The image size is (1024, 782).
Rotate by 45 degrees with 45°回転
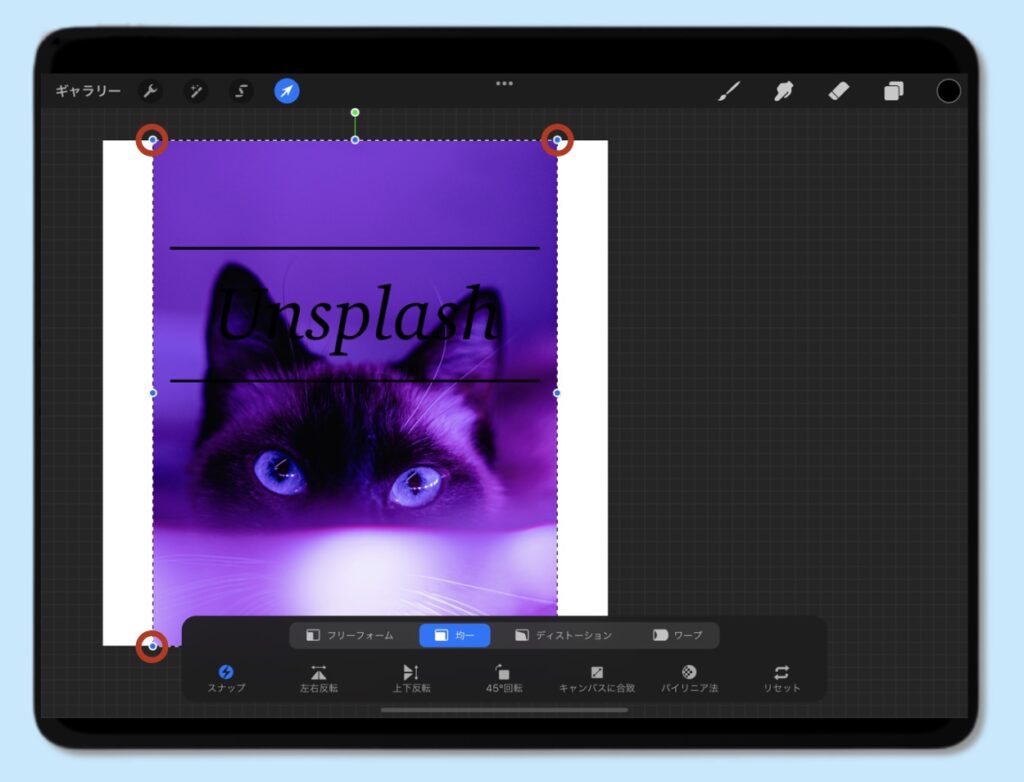pos(504,678)
